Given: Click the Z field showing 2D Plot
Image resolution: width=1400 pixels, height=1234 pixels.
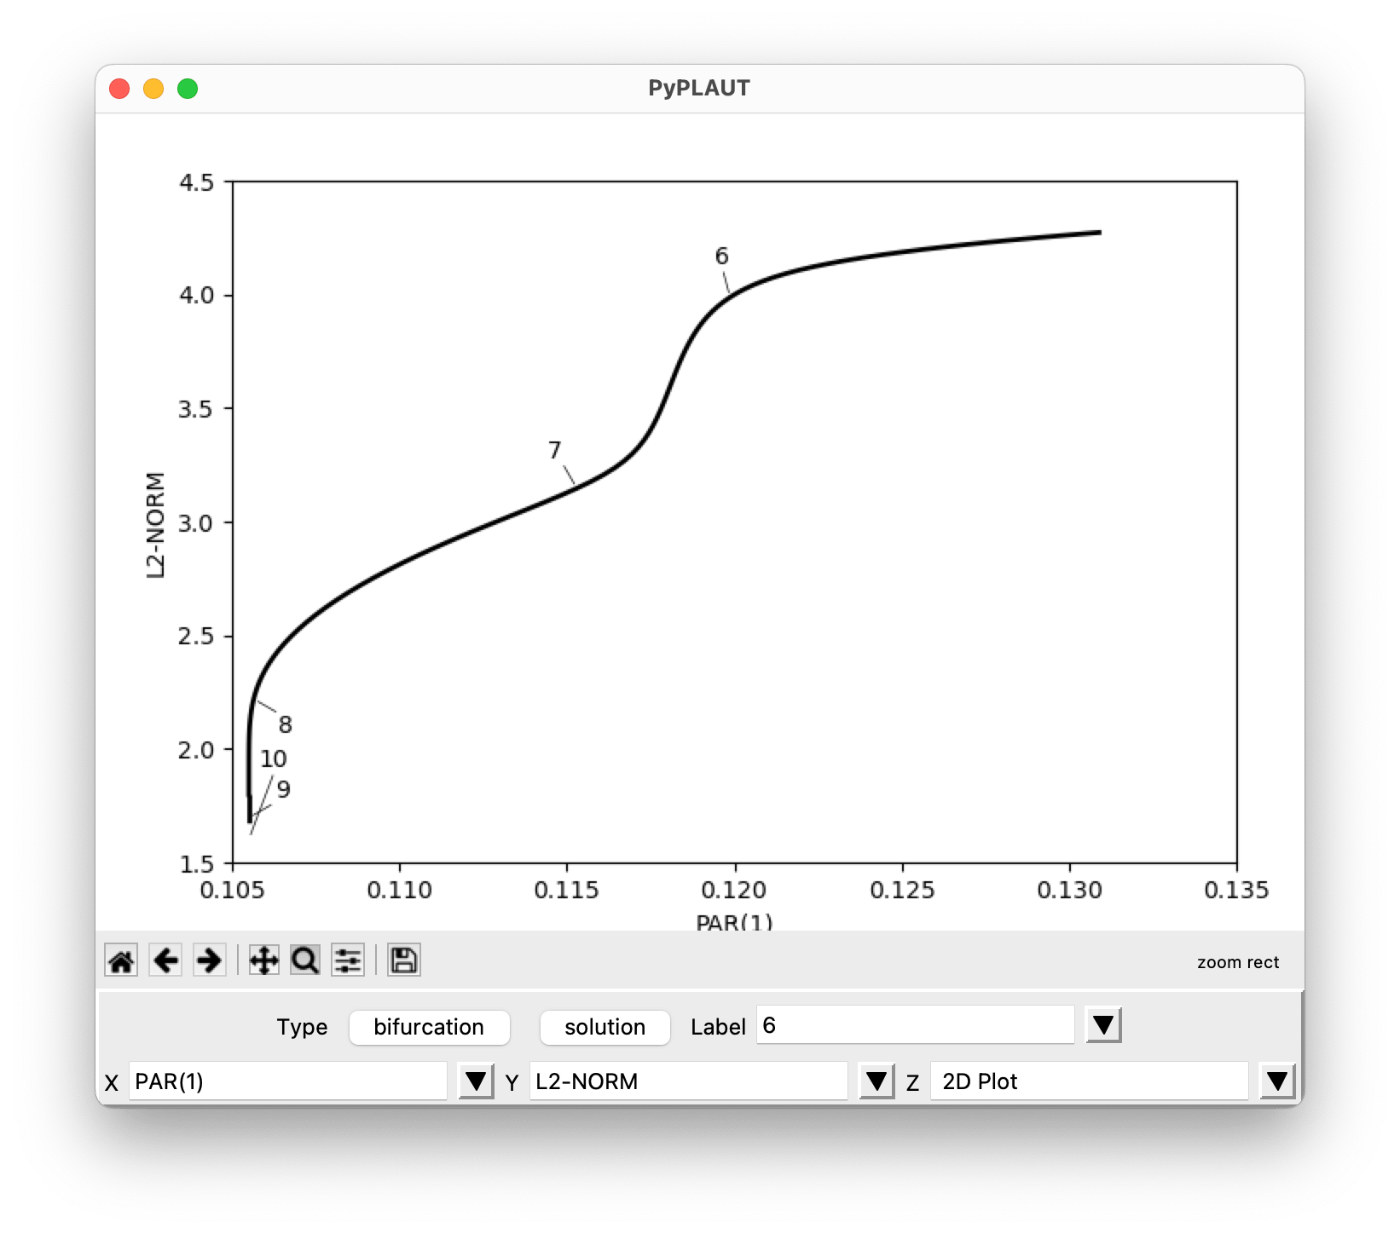Looking at the screenshot, I should pyautogui.click(x=1090, y=1081).
